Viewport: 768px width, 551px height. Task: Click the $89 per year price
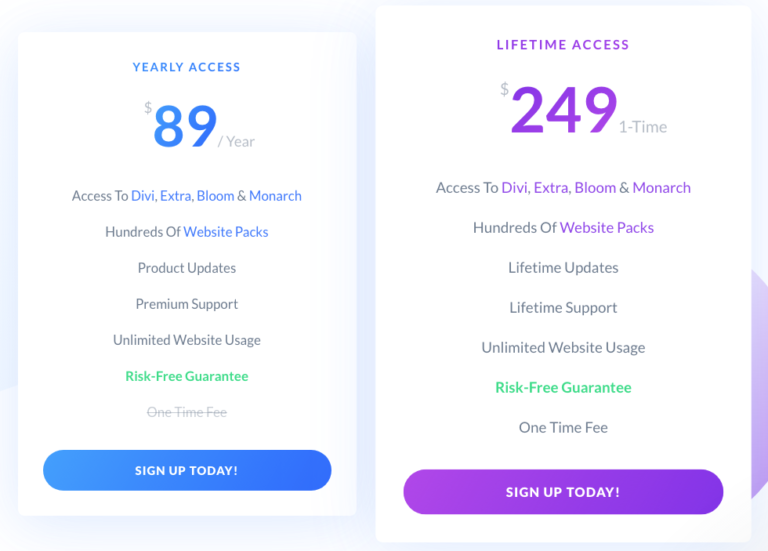(186, 127)
